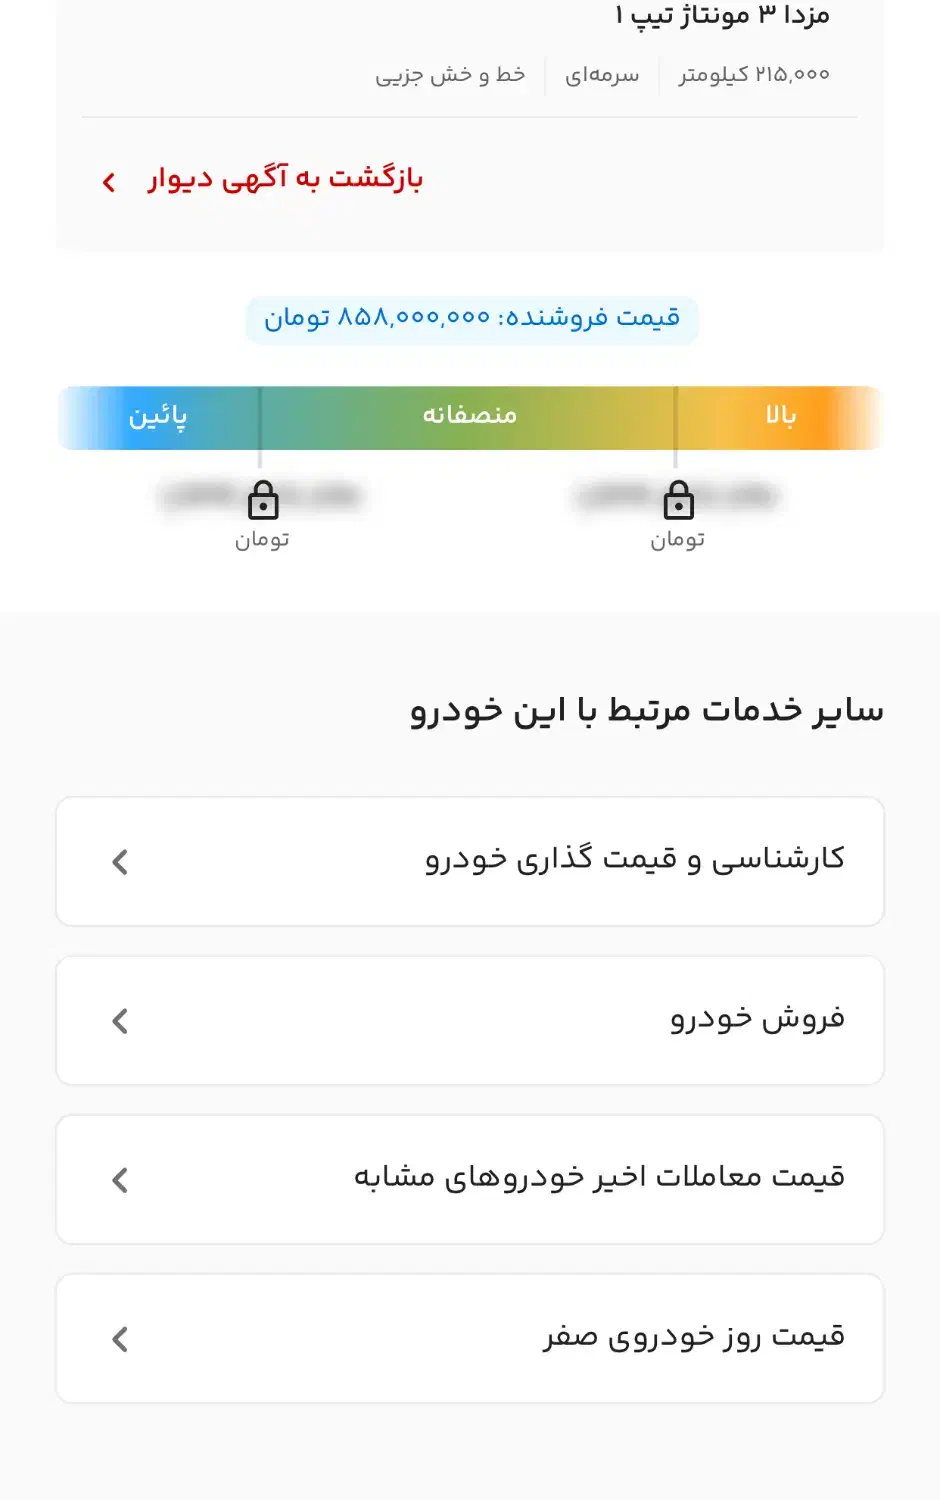Click the chevron on قیمت معاملات اخیر خودروهای مشابه row
Image resolution: width=940 pixels, height=1500 pixels.
coord(120,1180)
